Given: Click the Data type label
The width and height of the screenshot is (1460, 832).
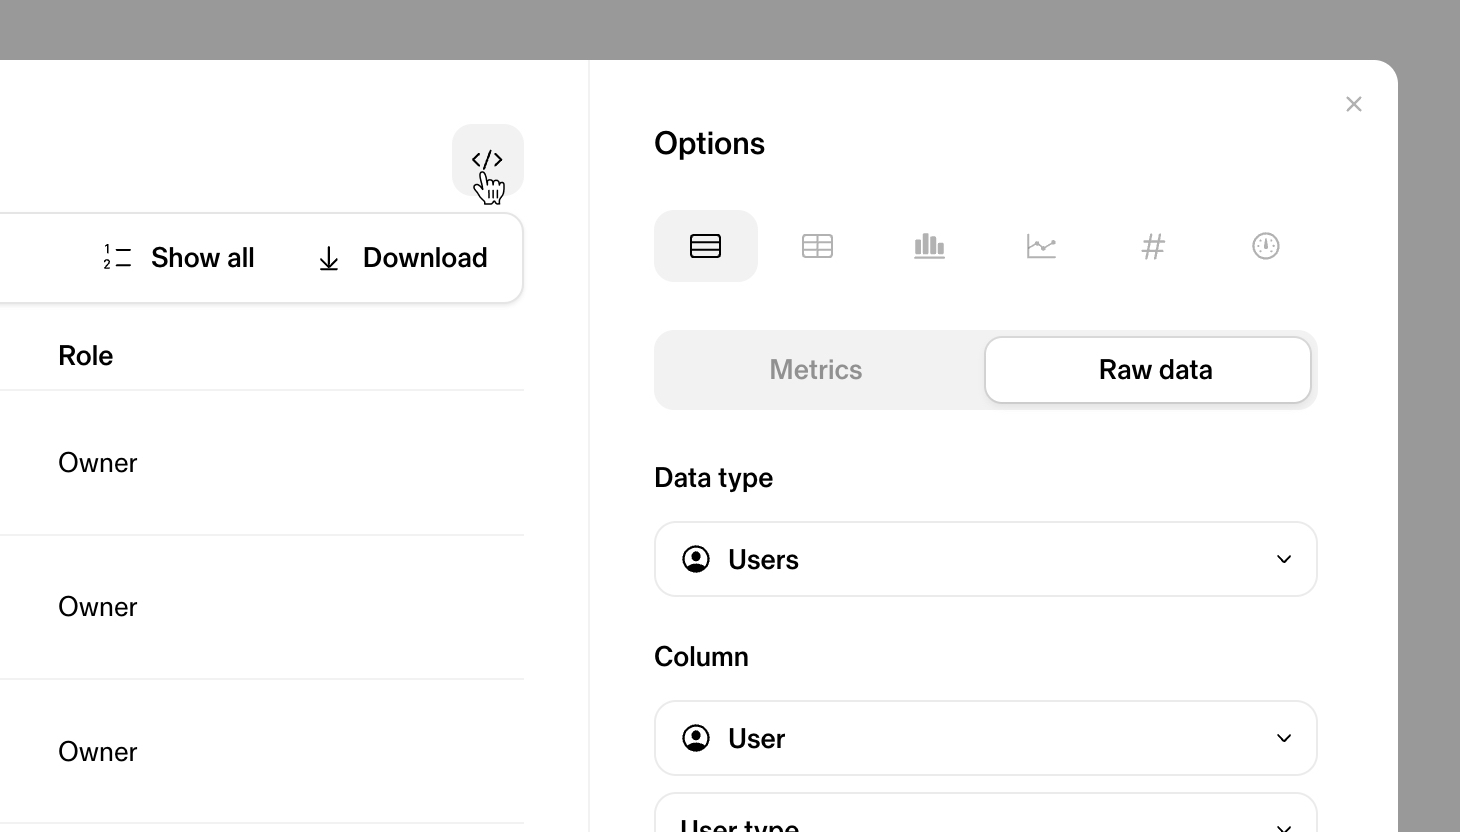Looking at the screenshot, I should click(714, 478).
